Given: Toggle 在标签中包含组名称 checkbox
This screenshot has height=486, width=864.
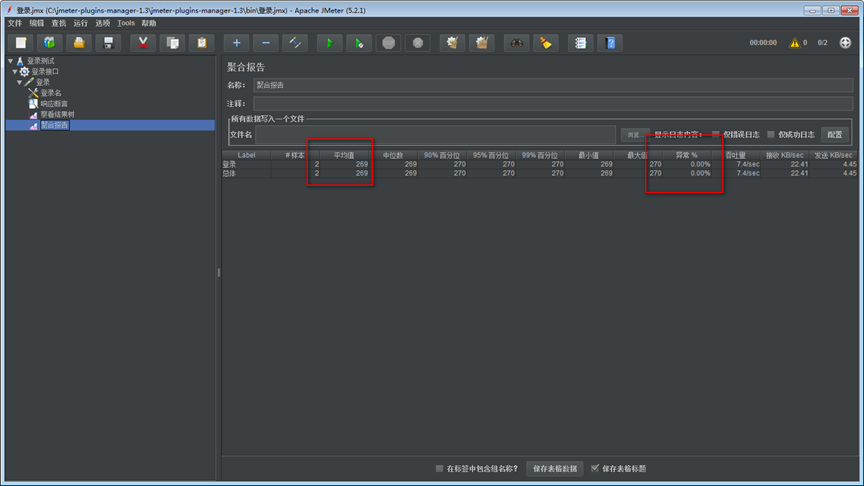Looking at the screenshot, I should point(439,468).
